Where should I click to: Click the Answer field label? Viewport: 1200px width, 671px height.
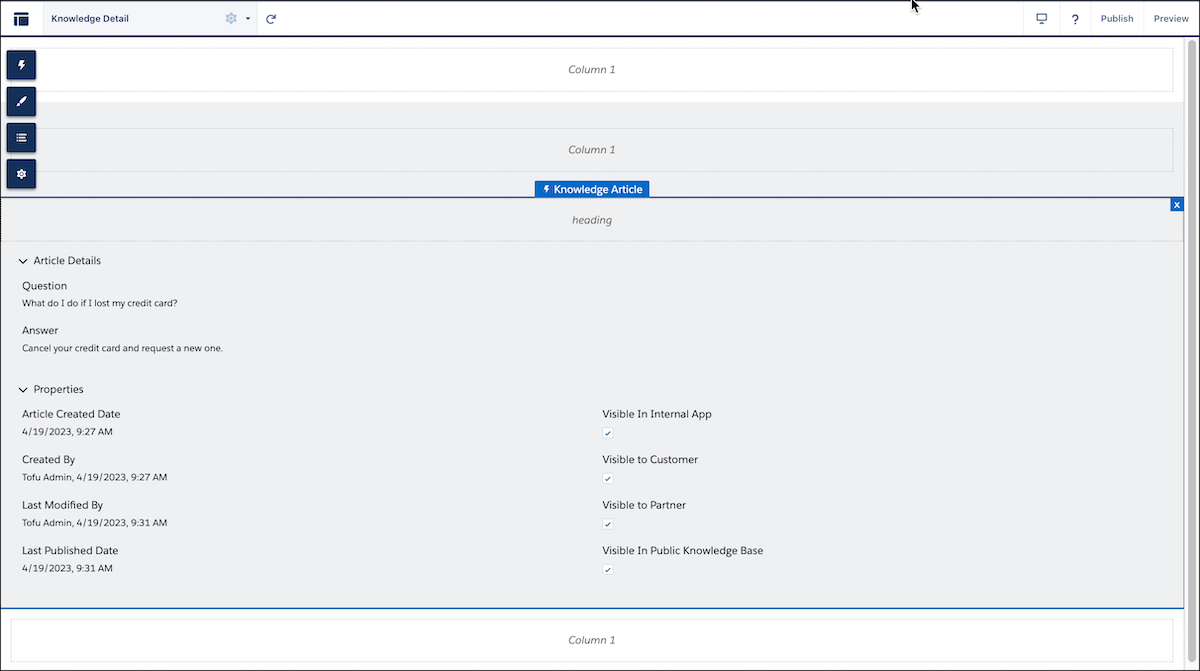(40, 330)
